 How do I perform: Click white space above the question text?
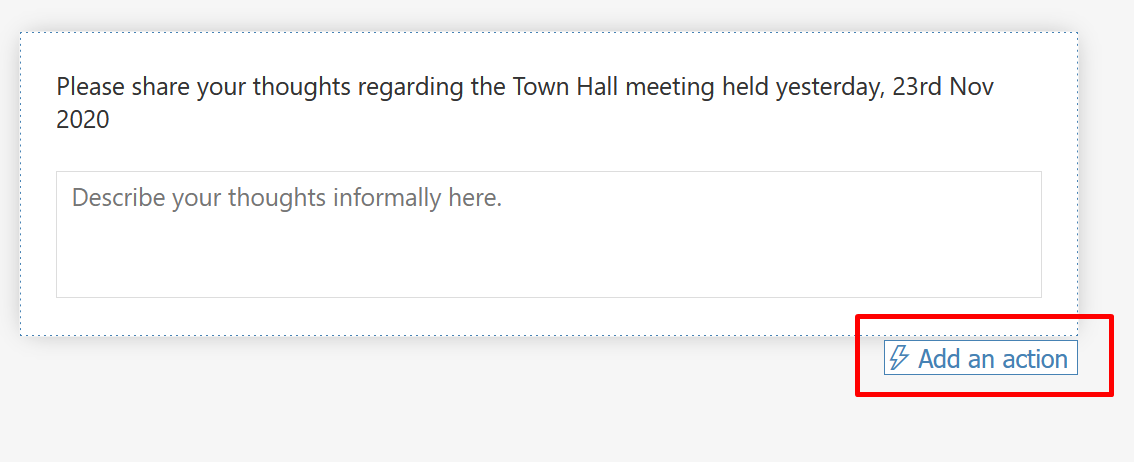coord(549,52)
